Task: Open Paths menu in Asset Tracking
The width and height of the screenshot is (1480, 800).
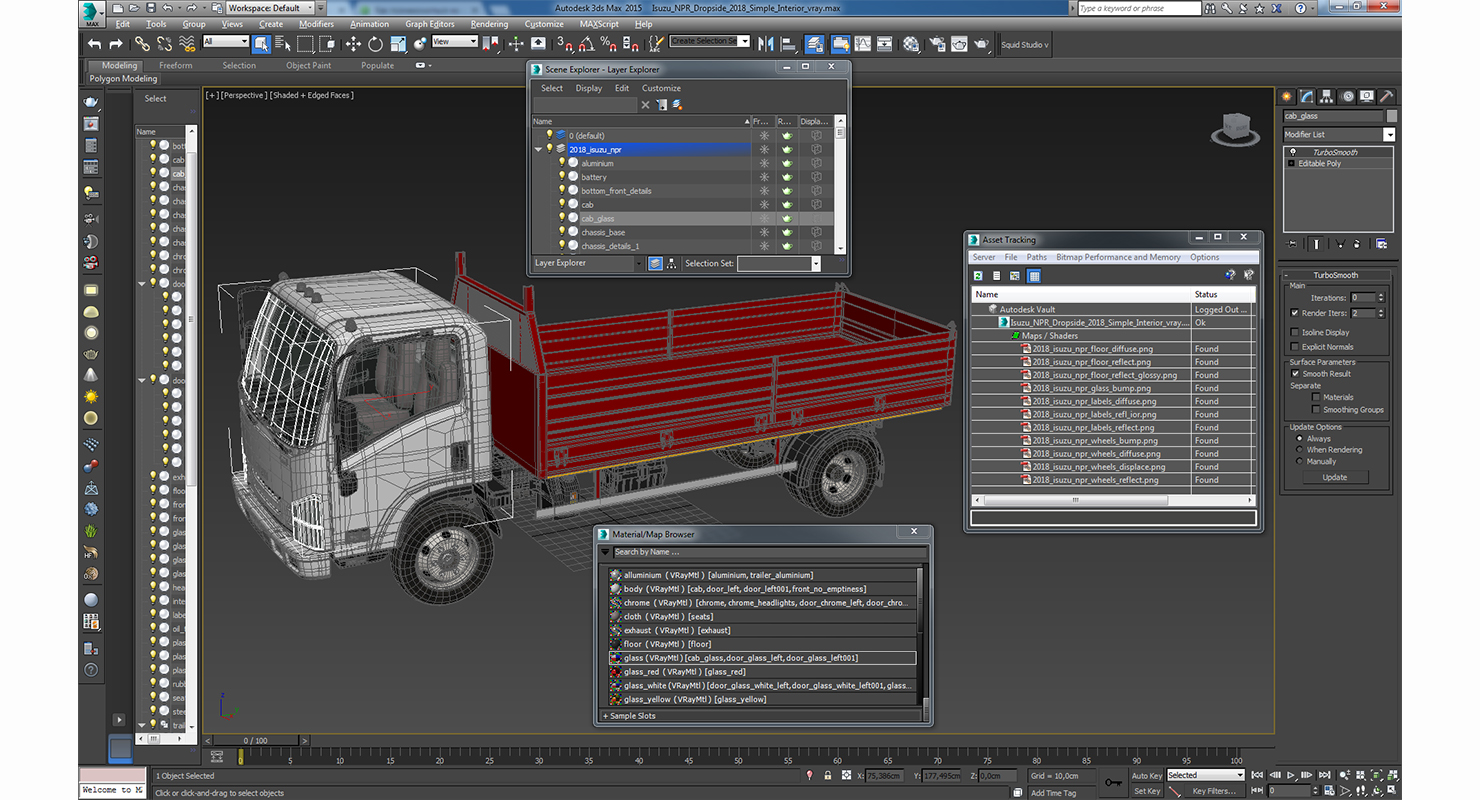Action: point(1037,257)
